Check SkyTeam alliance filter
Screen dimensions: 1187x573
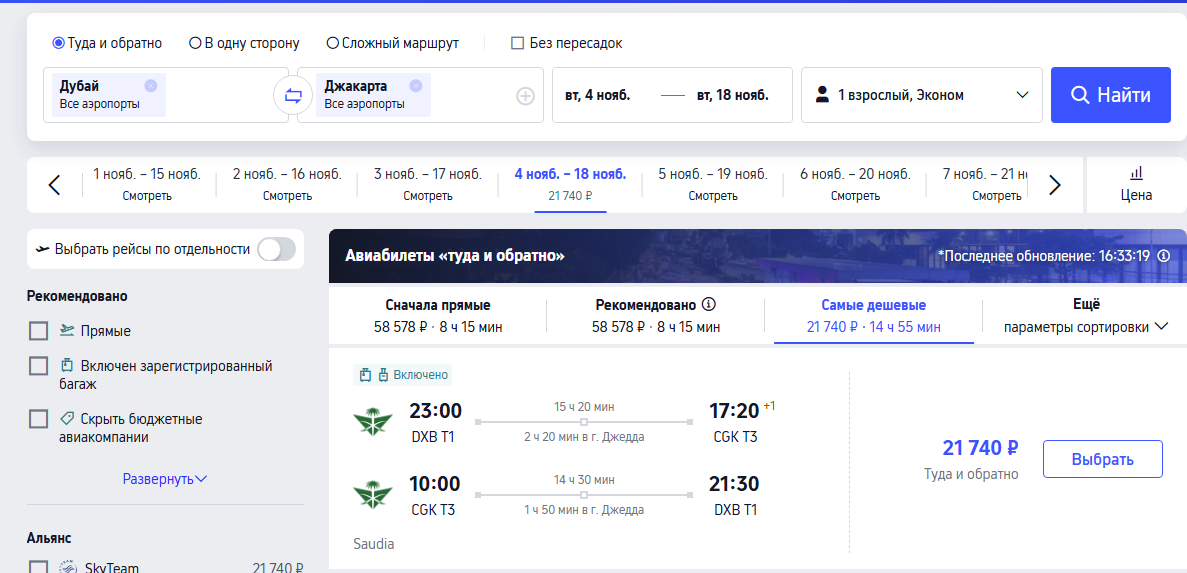(39, 567)
